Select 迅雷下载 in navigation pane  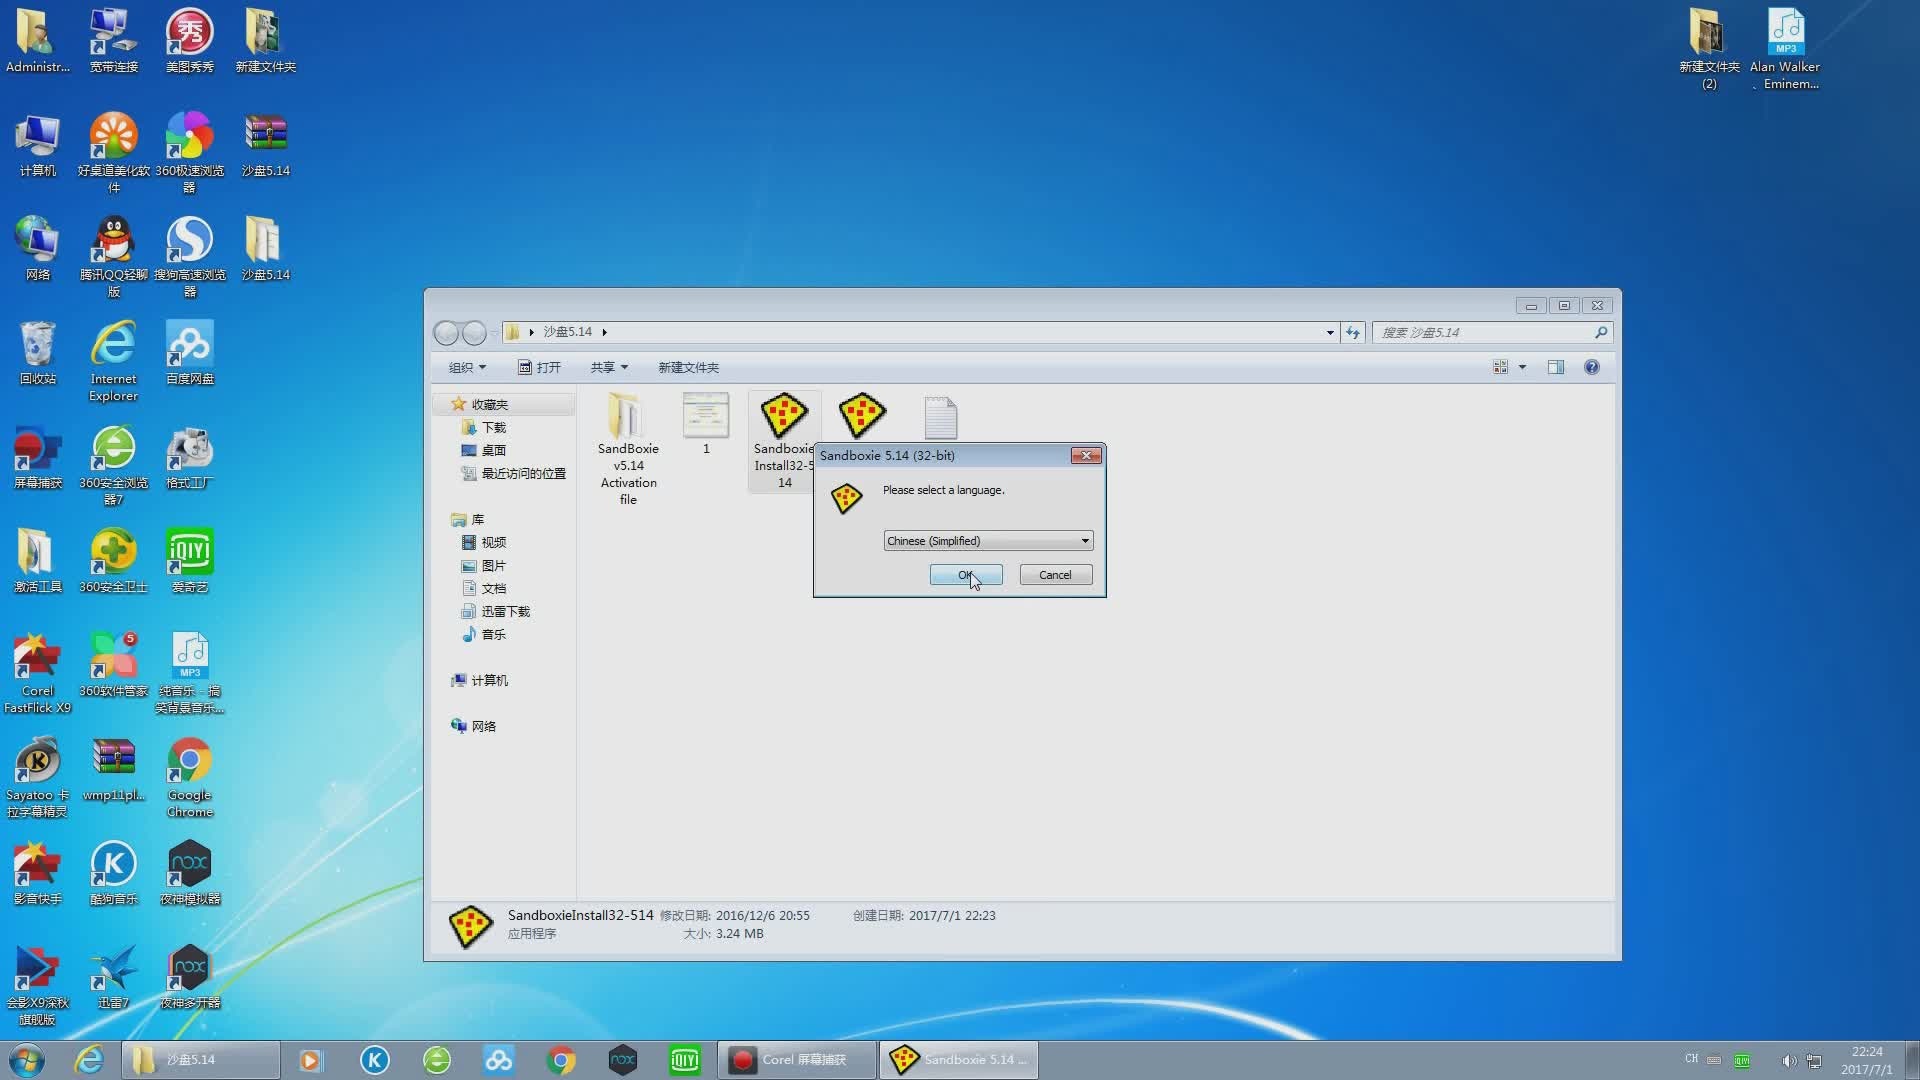(506, 611)
